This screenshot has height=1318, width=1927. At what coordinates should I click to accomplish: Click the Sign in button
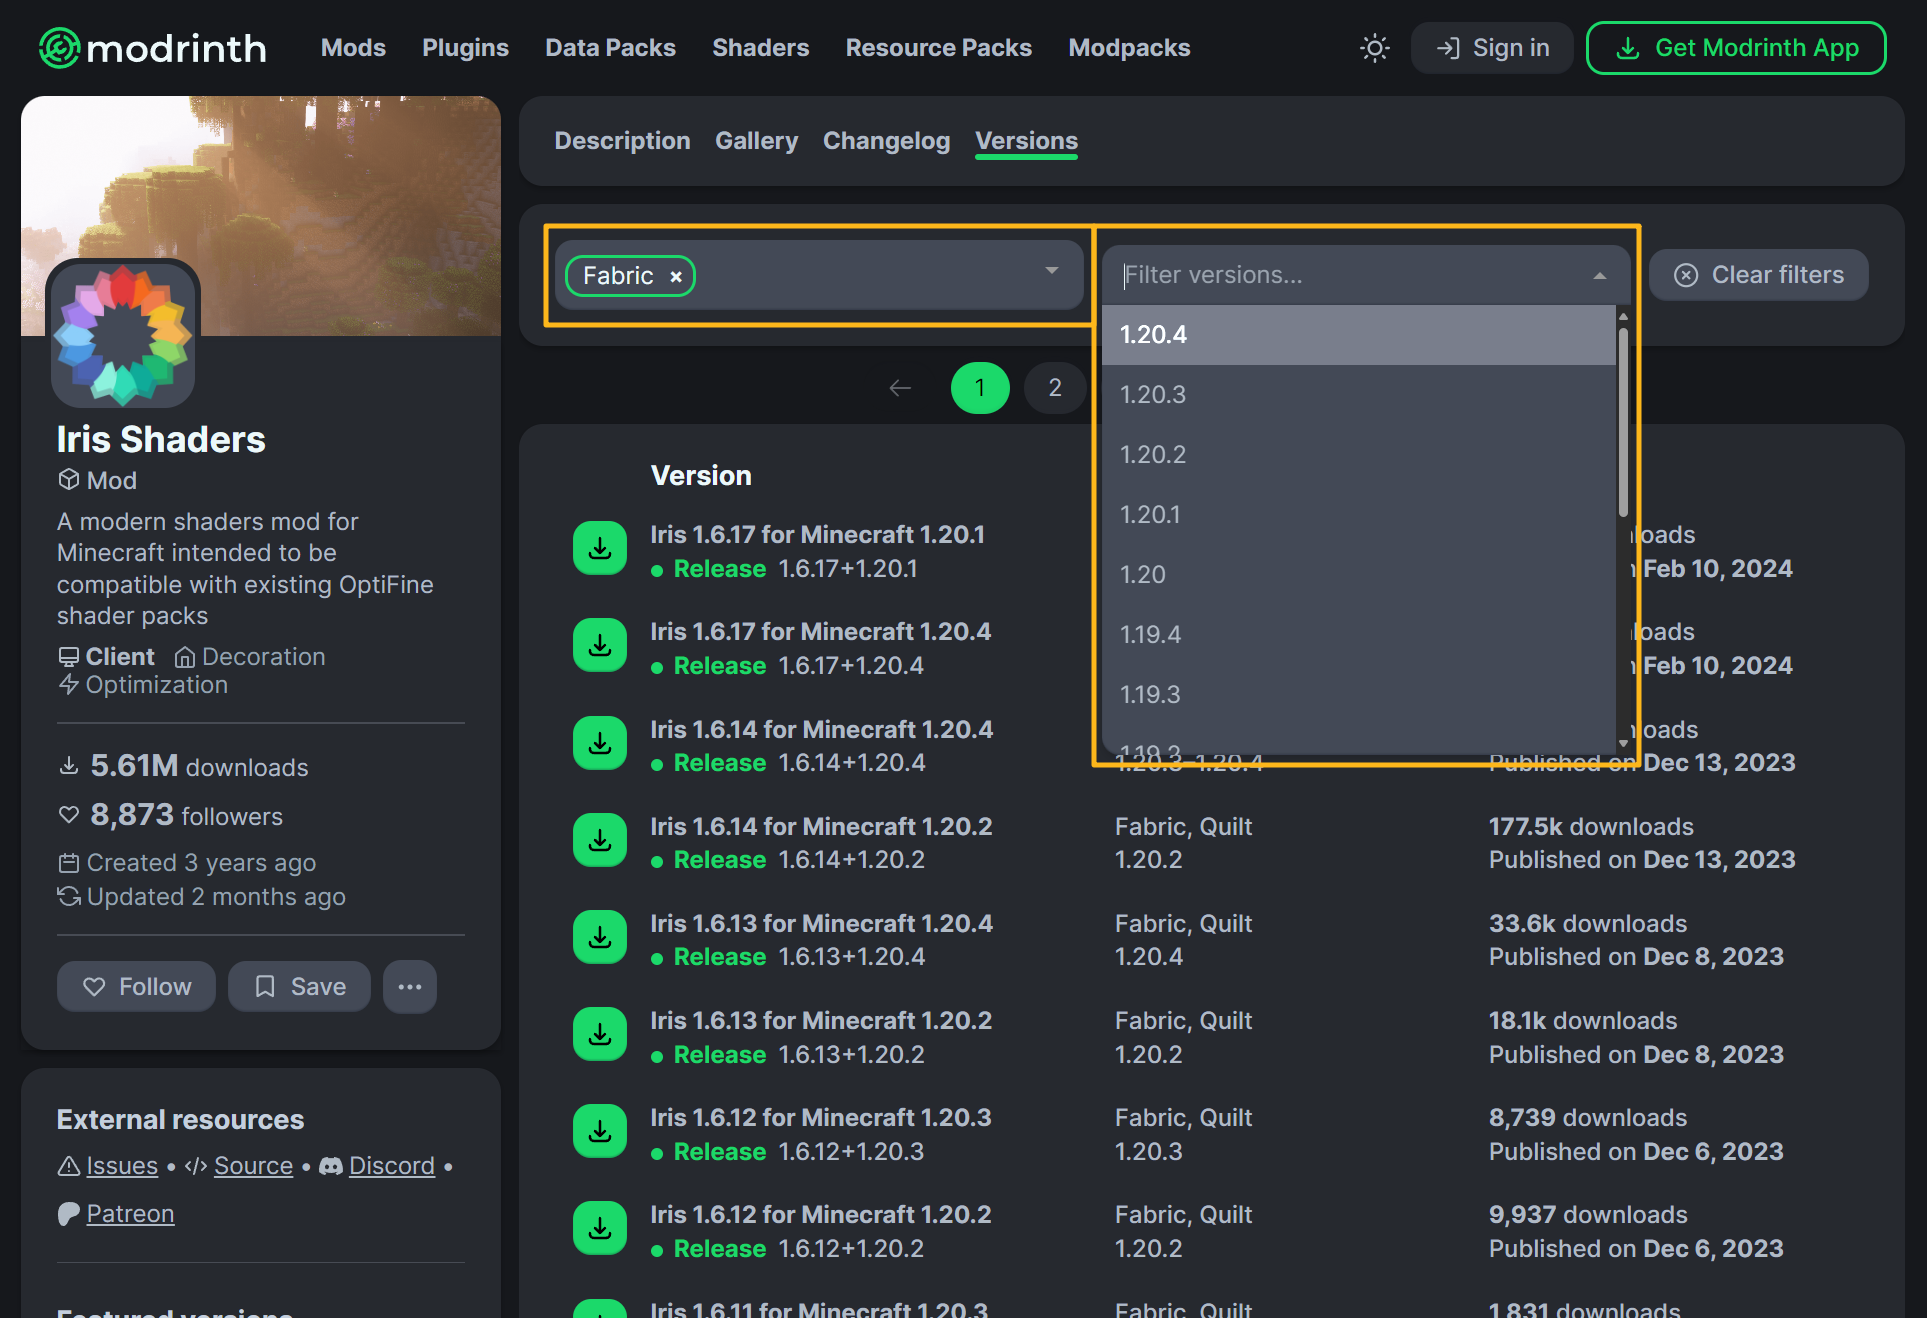pos(1492,48)
